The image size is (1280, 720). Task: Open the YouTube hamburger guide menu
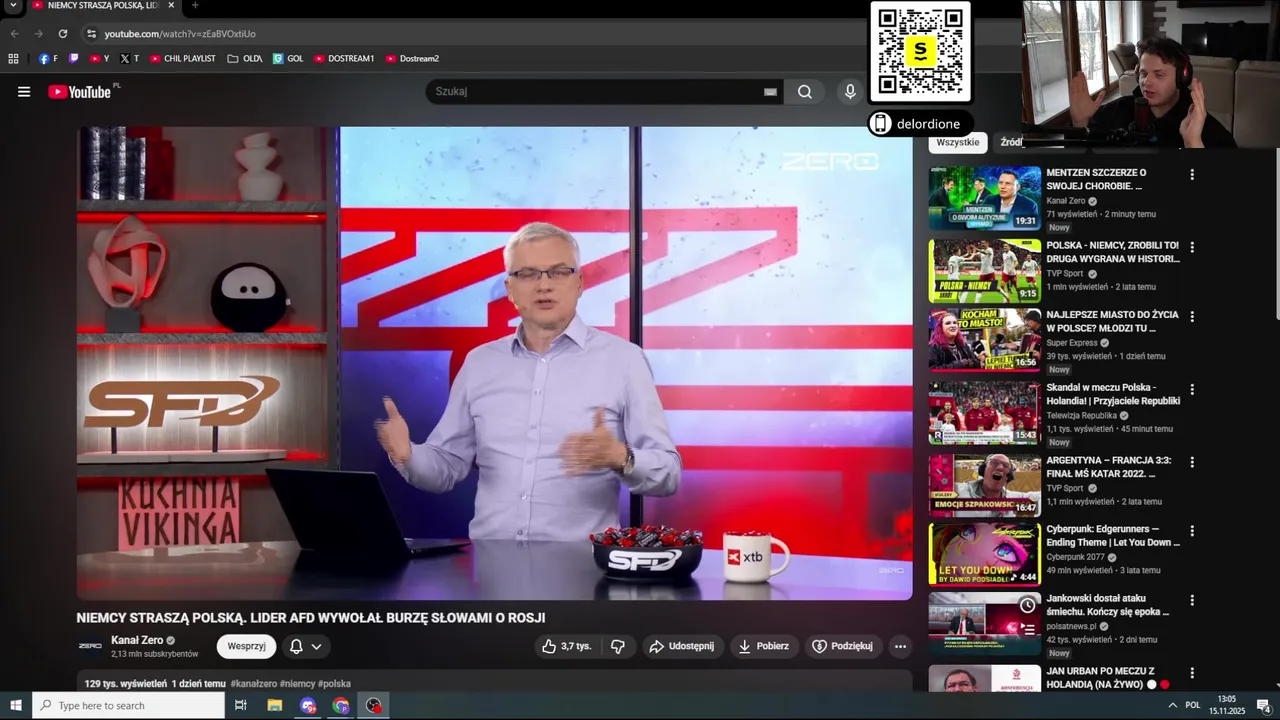24,92
